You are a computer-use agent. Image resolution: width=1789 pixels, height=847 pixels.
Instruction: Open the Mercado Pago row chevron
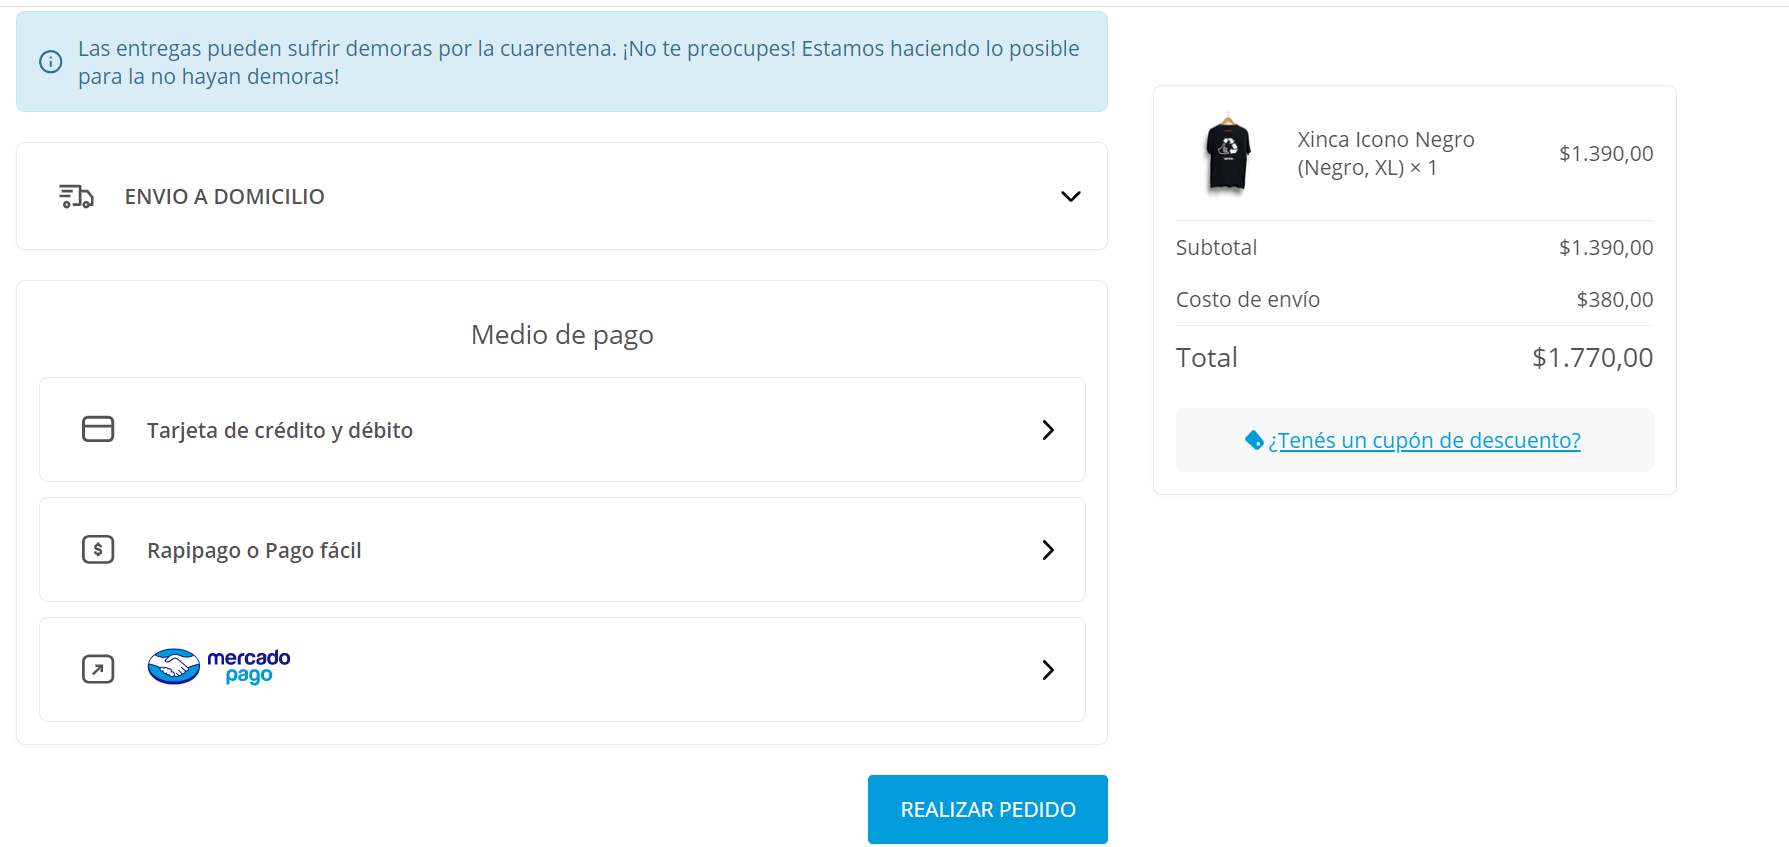[x=1048, y=670]
